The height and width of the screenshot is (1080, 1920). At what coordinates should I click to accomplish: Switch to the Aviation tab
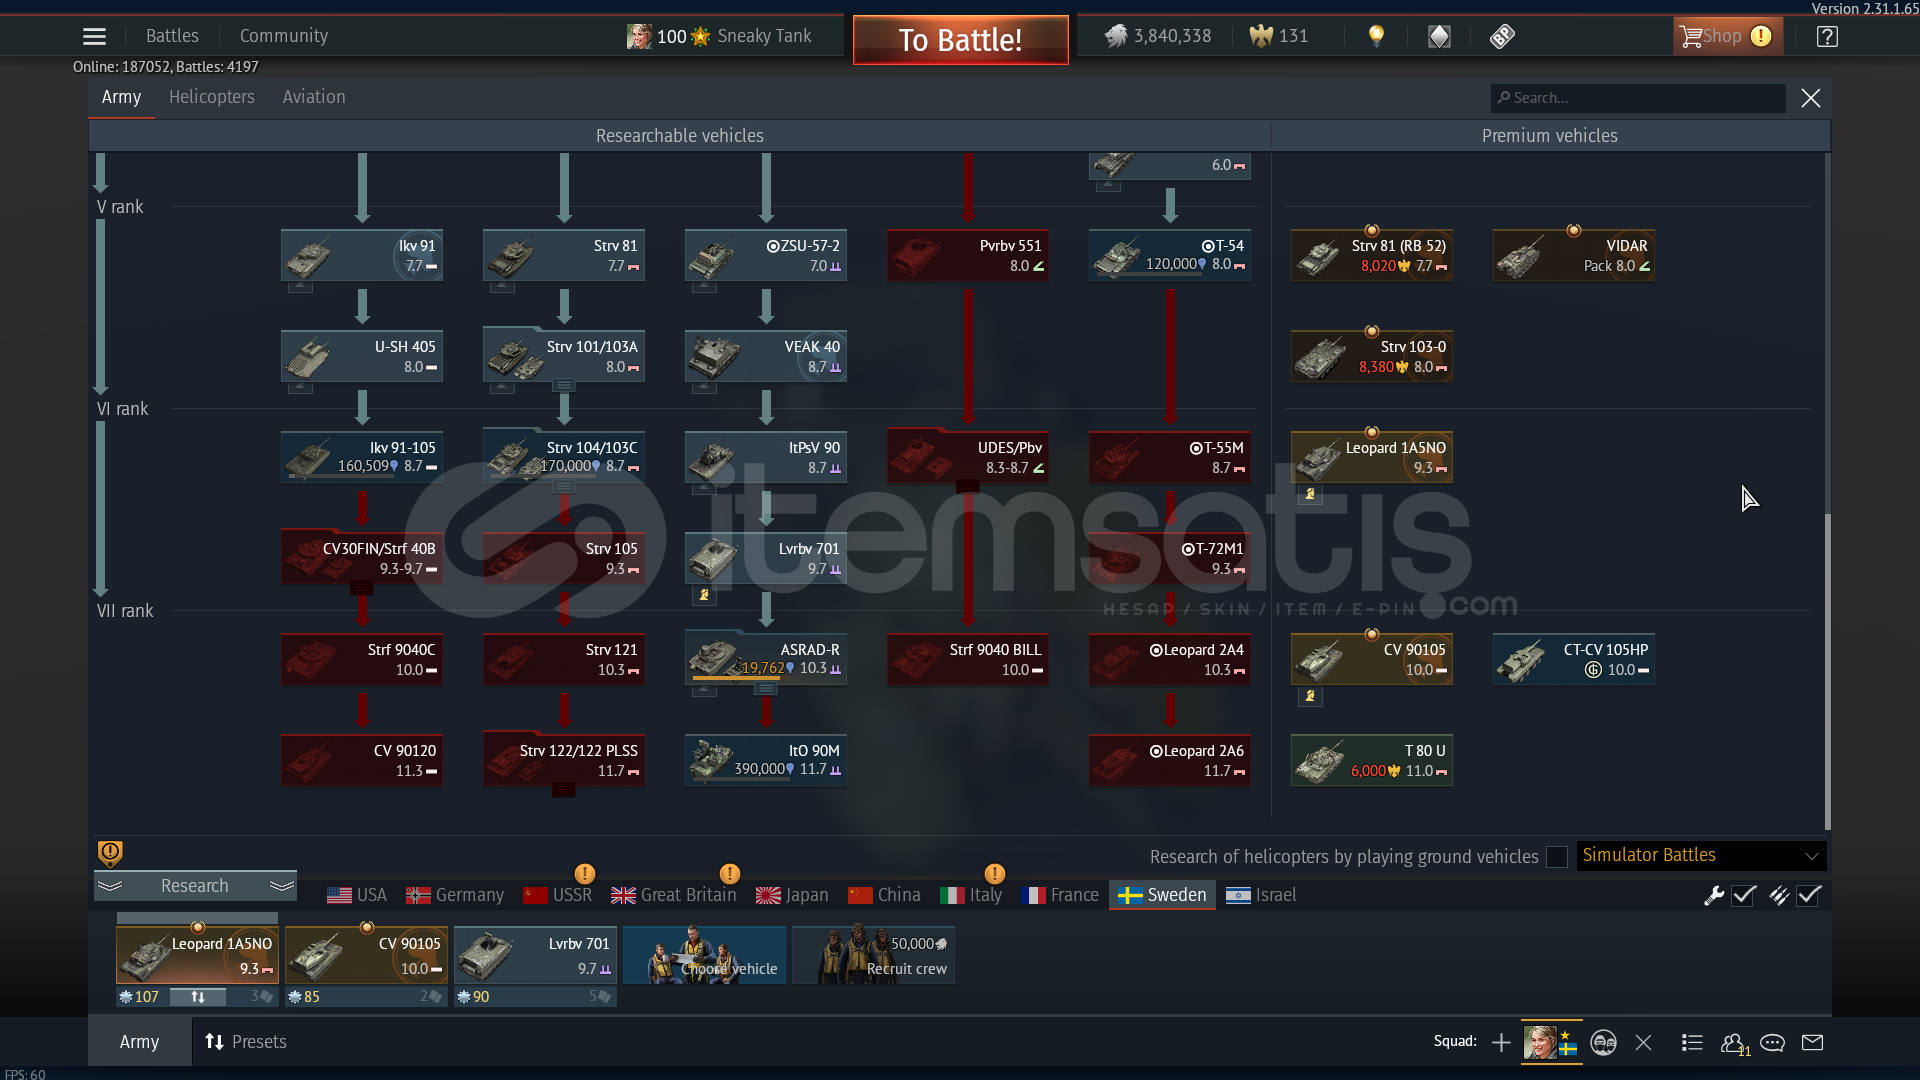pos(314,97)
